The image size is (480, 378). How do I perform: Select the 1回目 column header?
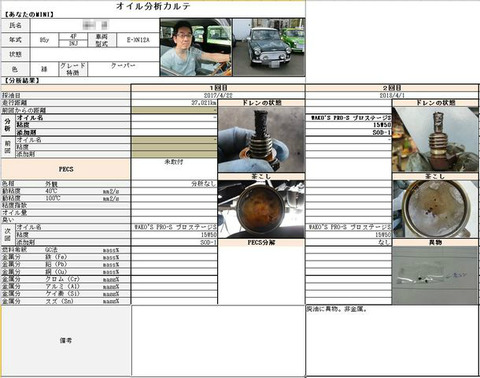click(x=218, y=88)
